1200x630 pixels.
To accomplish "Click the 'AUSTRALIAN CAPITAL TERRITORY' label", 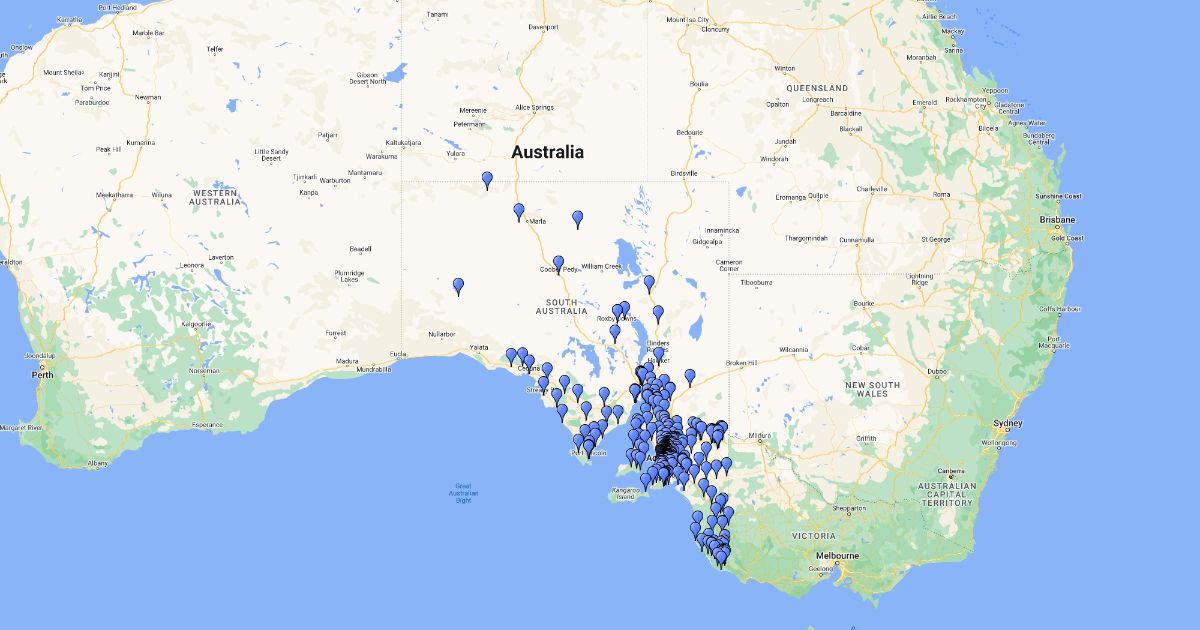I will coord(947,495).
